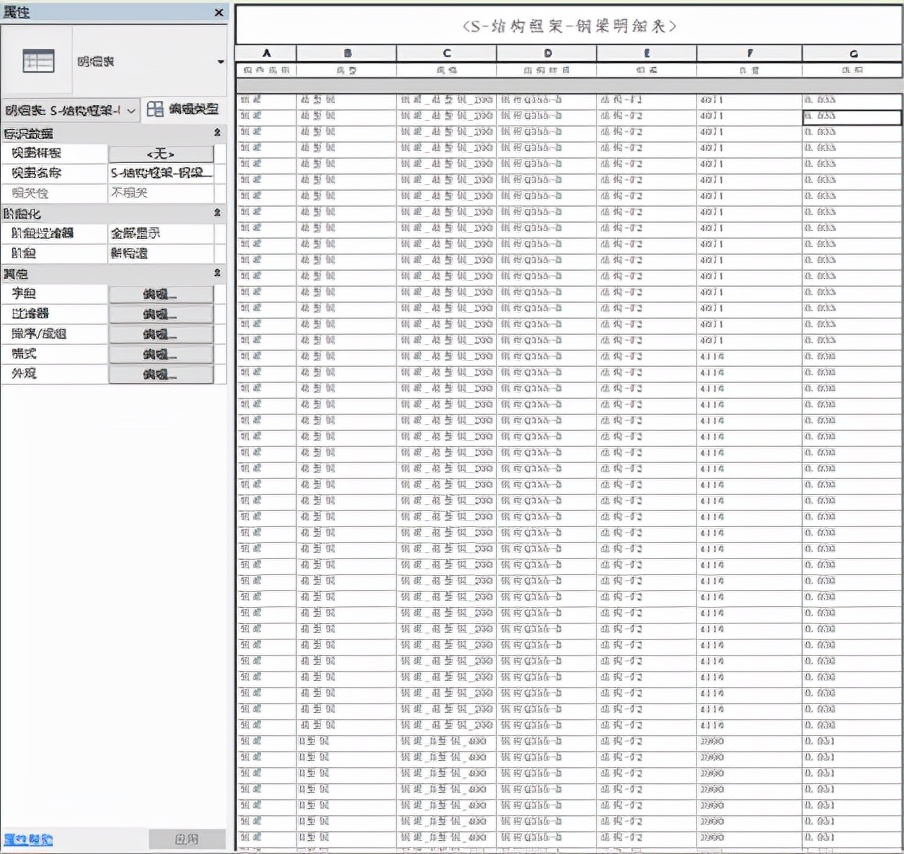Open the schedule instance filter dropdown
The width and height of the screenshot is (904, 854).
(131, 110)
